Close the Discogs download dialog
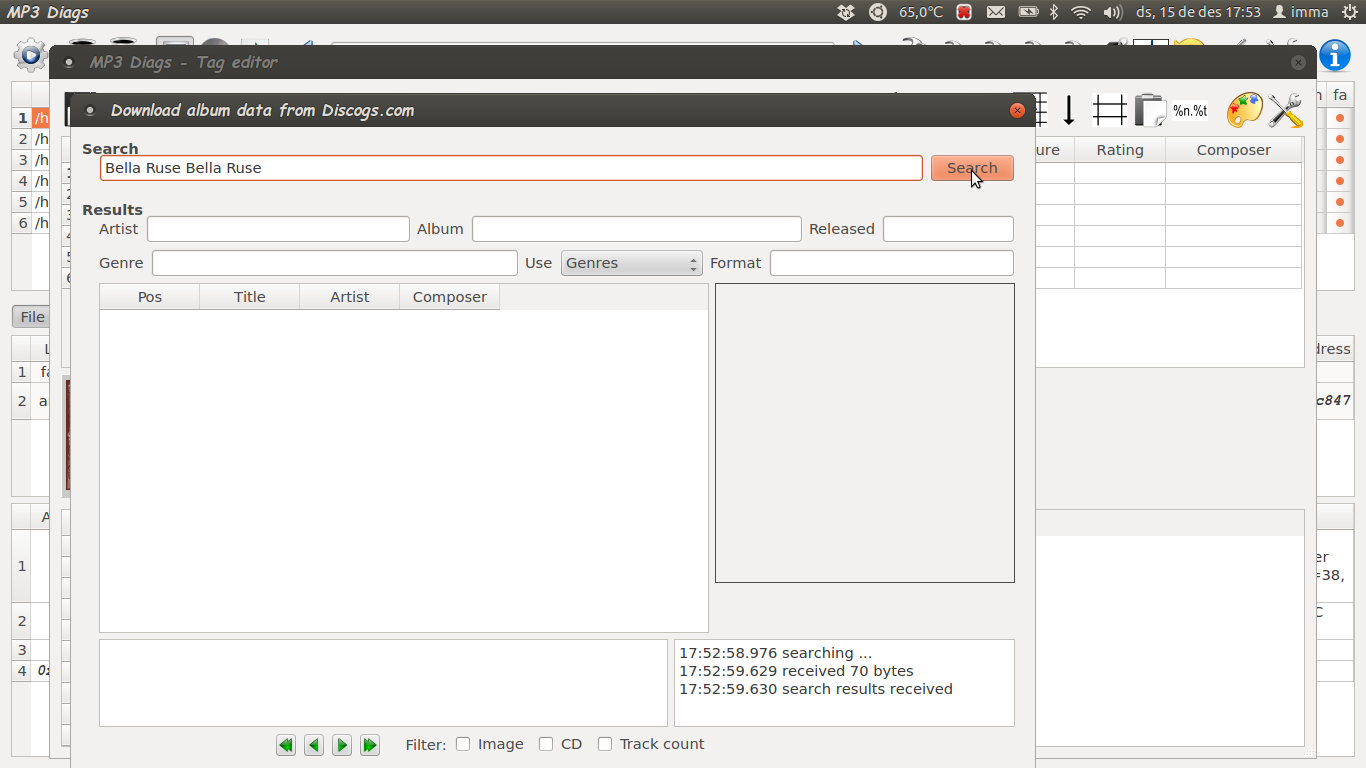 point(1018,111)
